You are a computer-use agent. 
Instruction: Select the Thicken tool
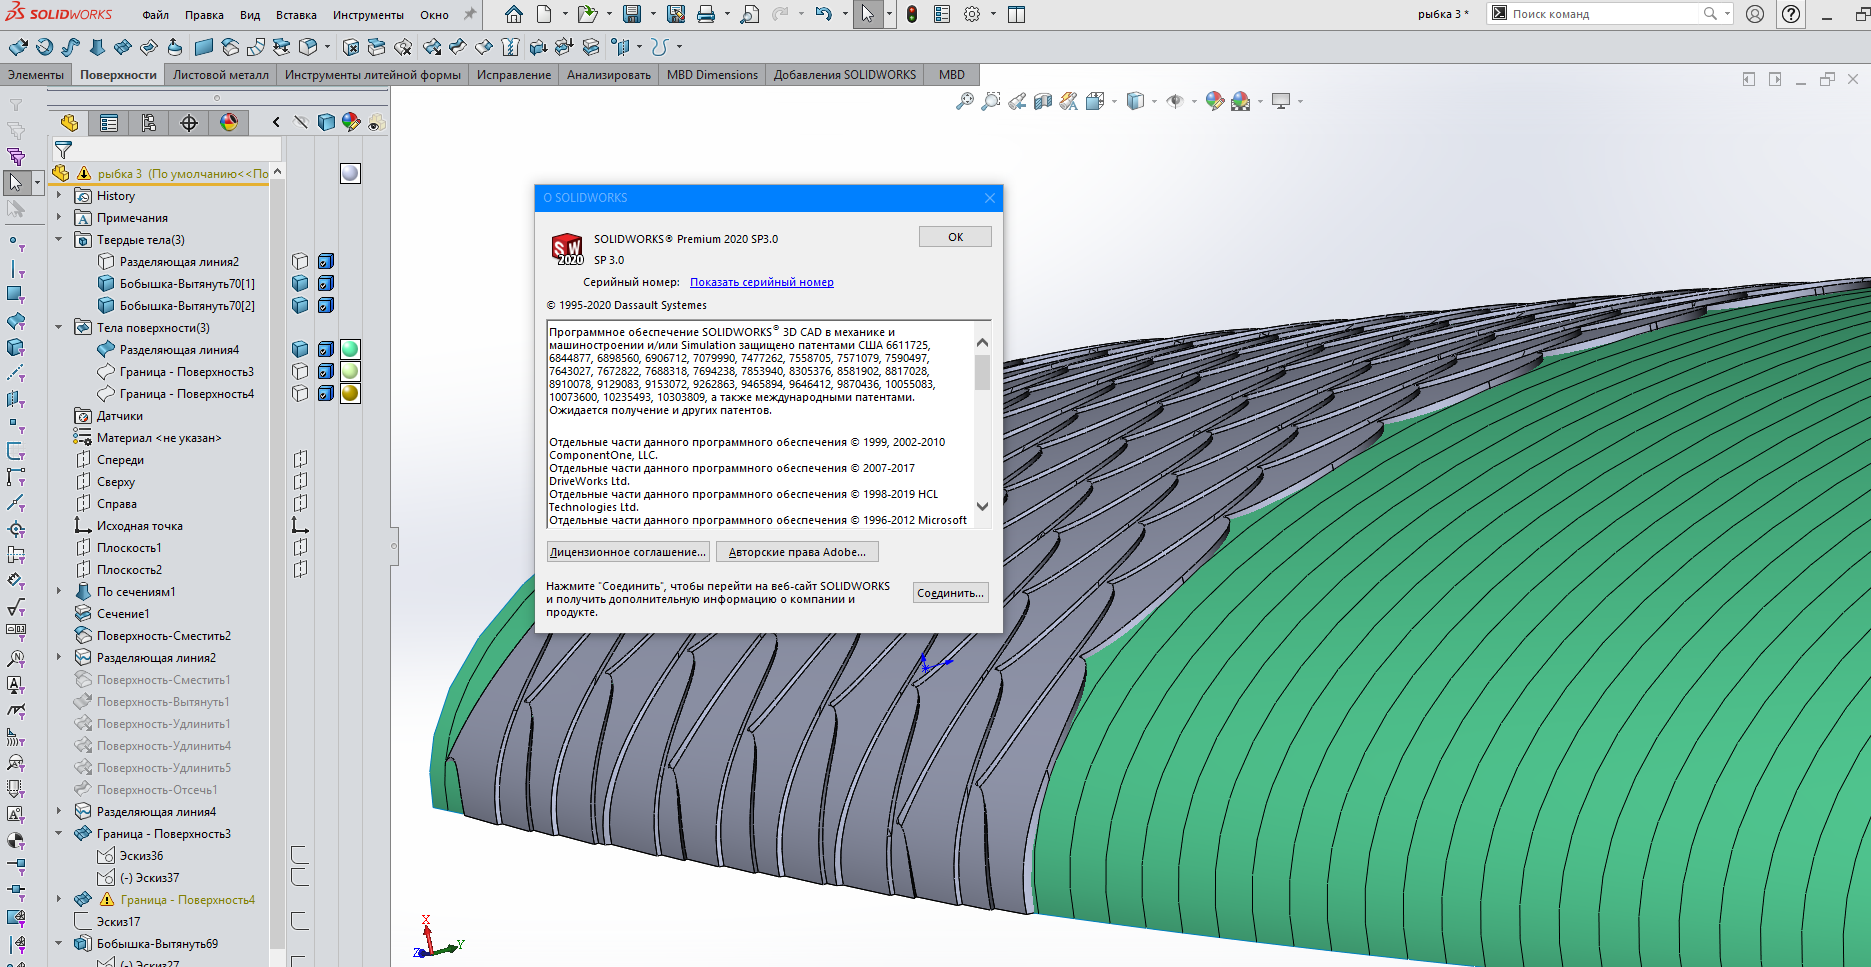(x=538, y=47)
